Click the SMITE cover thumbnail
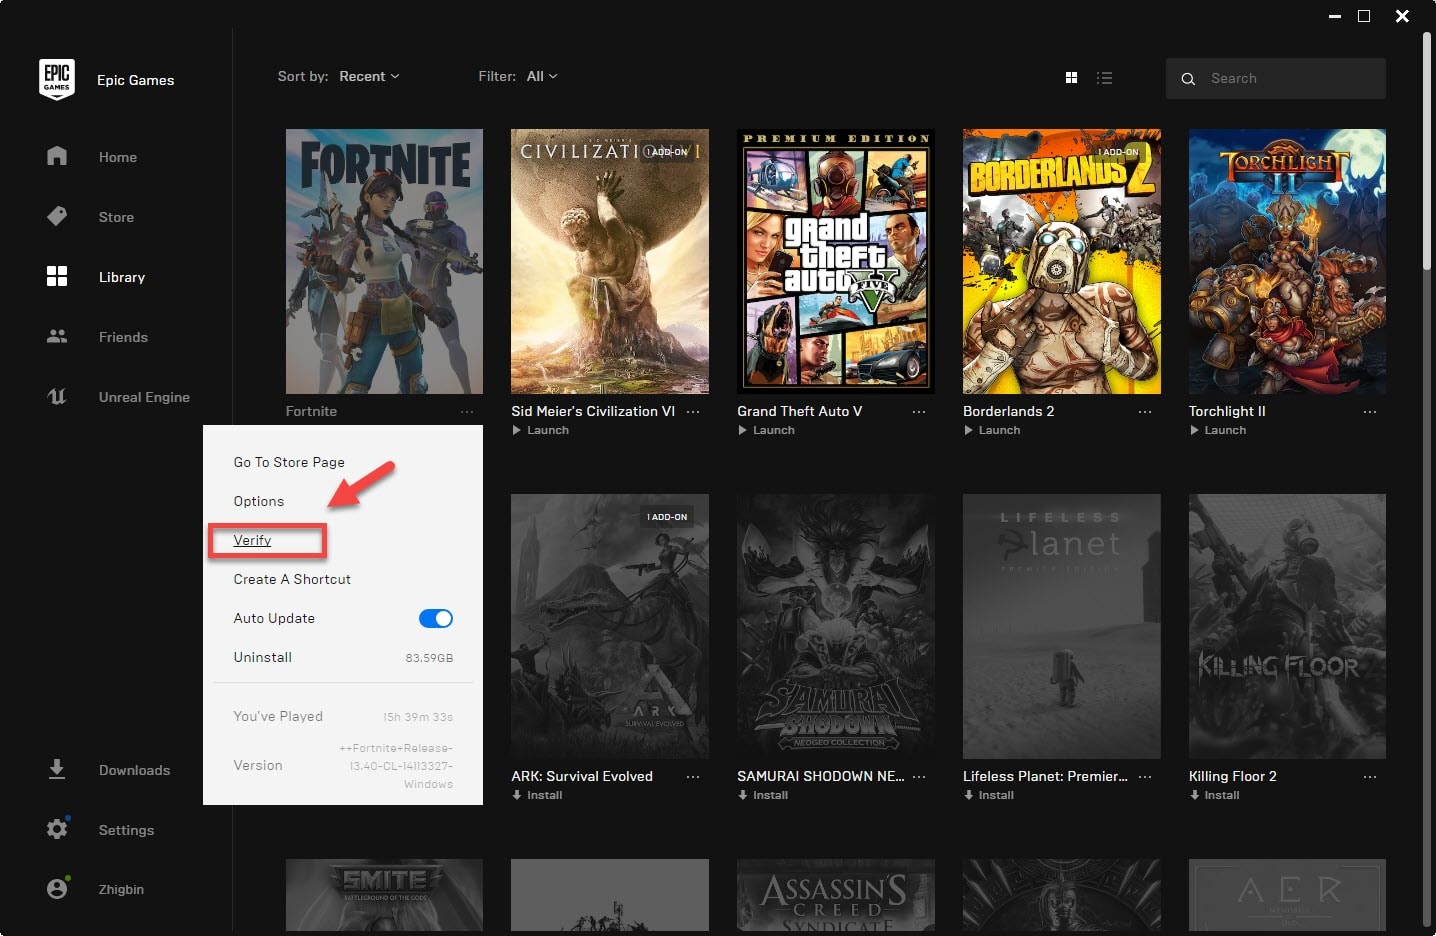 (x=384, y=895)
